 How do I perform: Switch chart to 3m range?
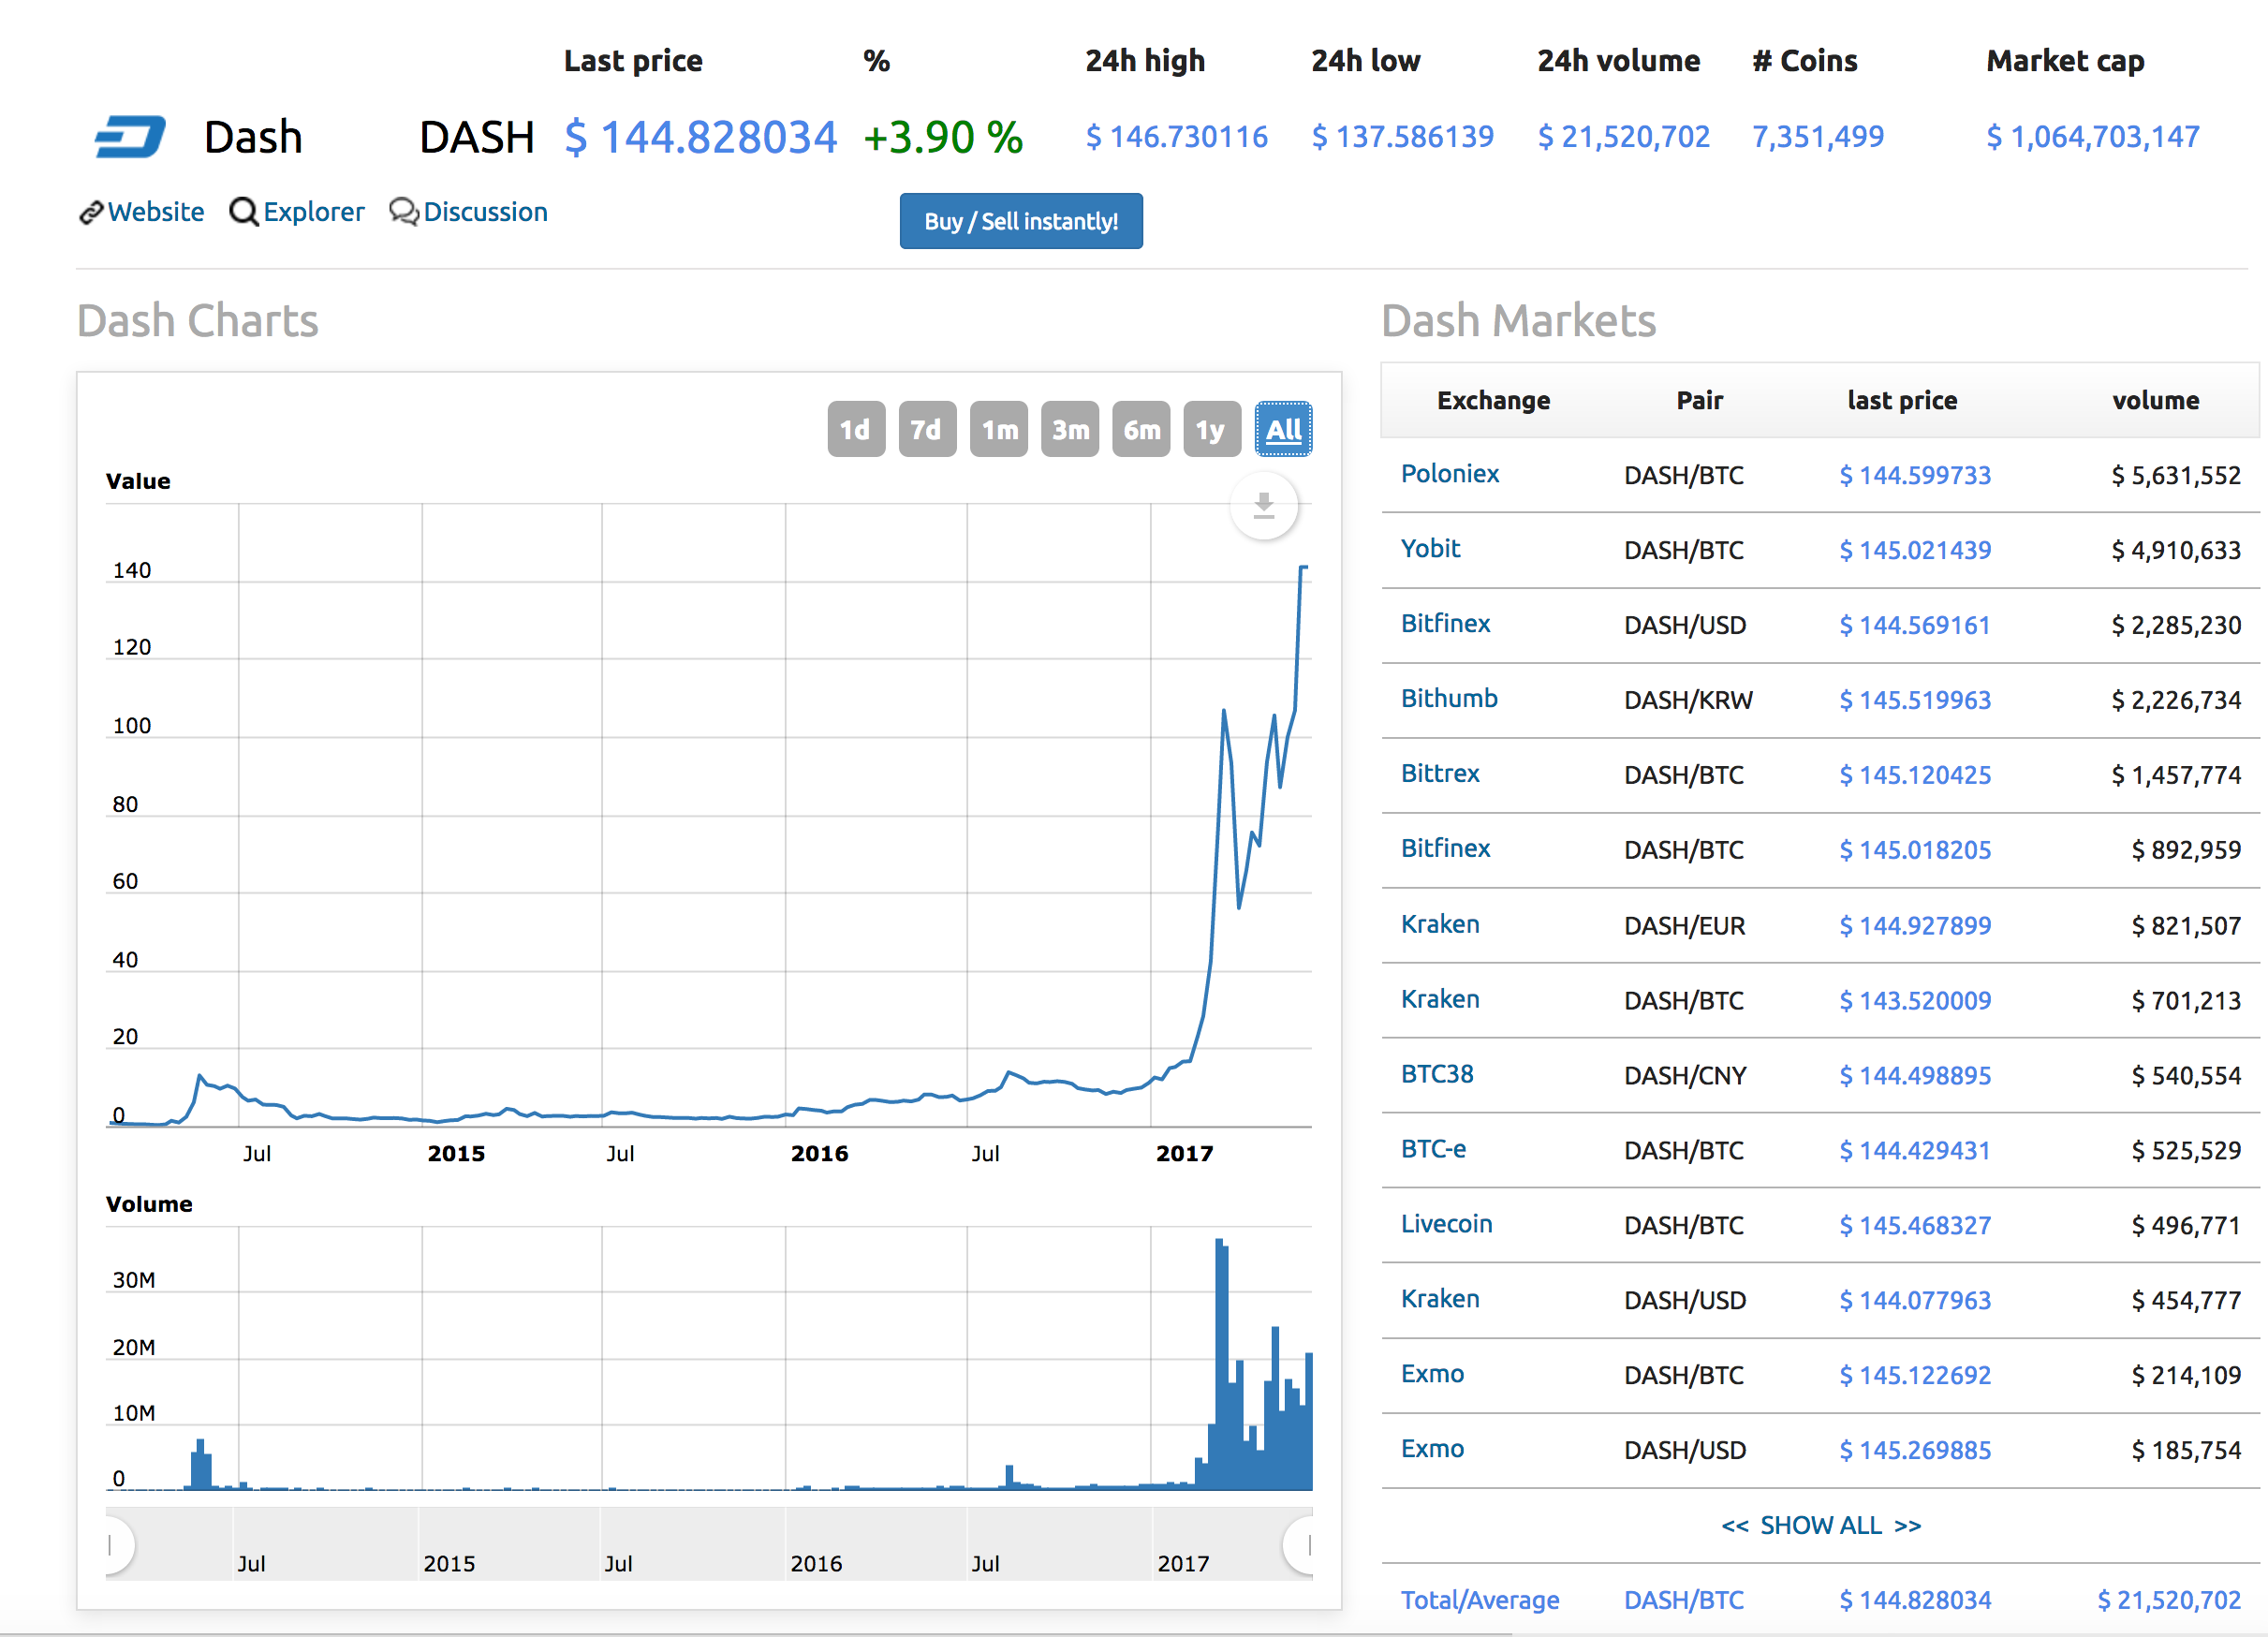pyautogui.click(x=1070, y=430)
